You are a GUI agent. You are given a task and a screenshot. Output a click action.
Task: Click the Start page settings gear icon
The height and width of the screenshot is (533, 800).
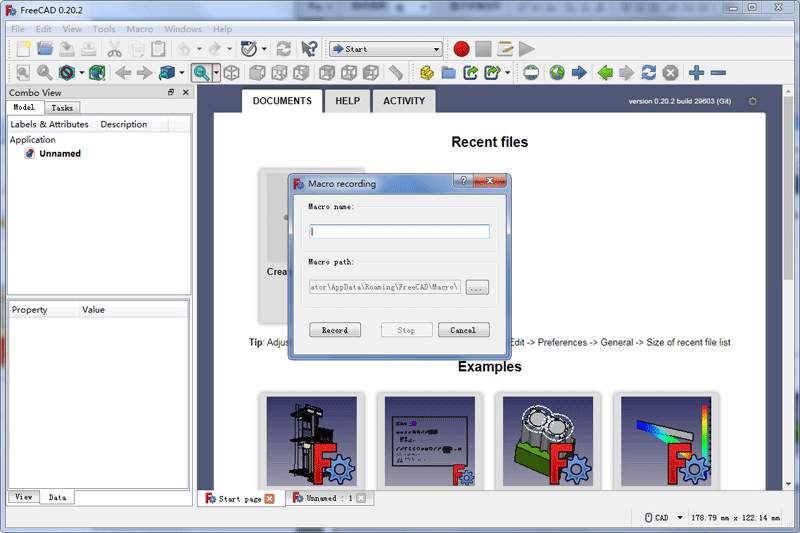coord(753,101)
